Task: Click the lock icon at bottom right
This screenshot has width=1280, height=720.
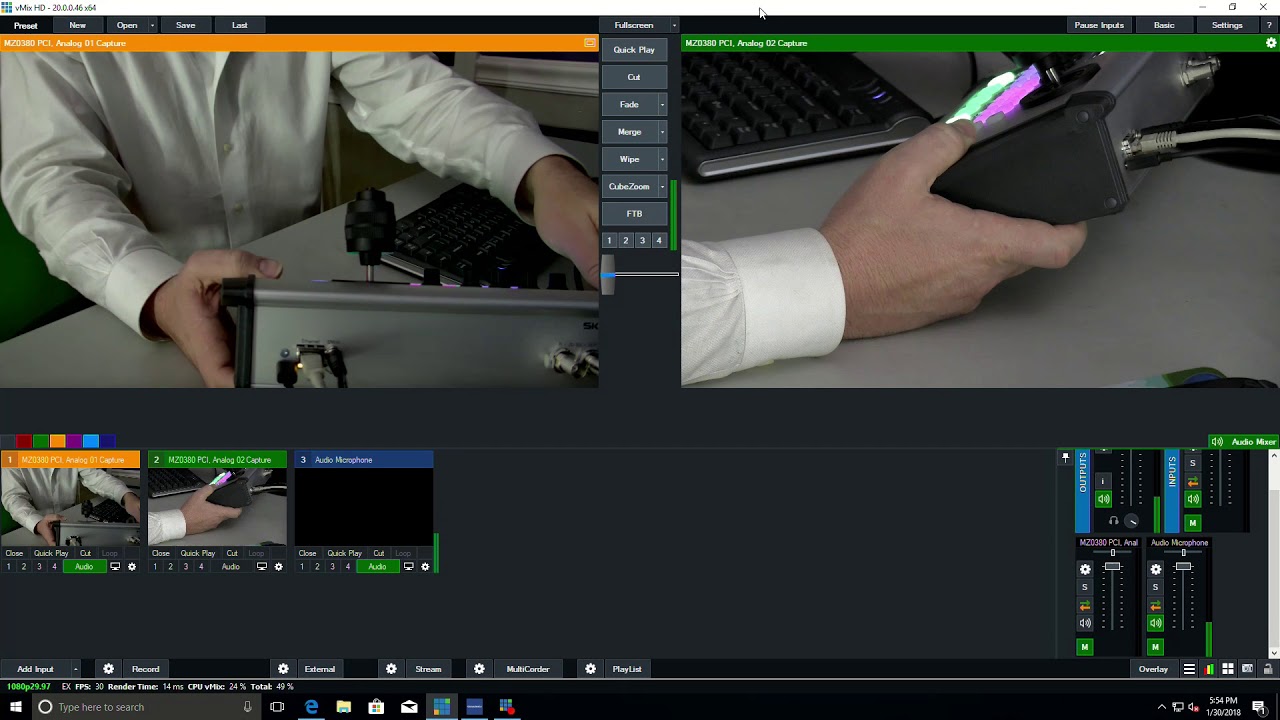Action: click(1268, 669)
